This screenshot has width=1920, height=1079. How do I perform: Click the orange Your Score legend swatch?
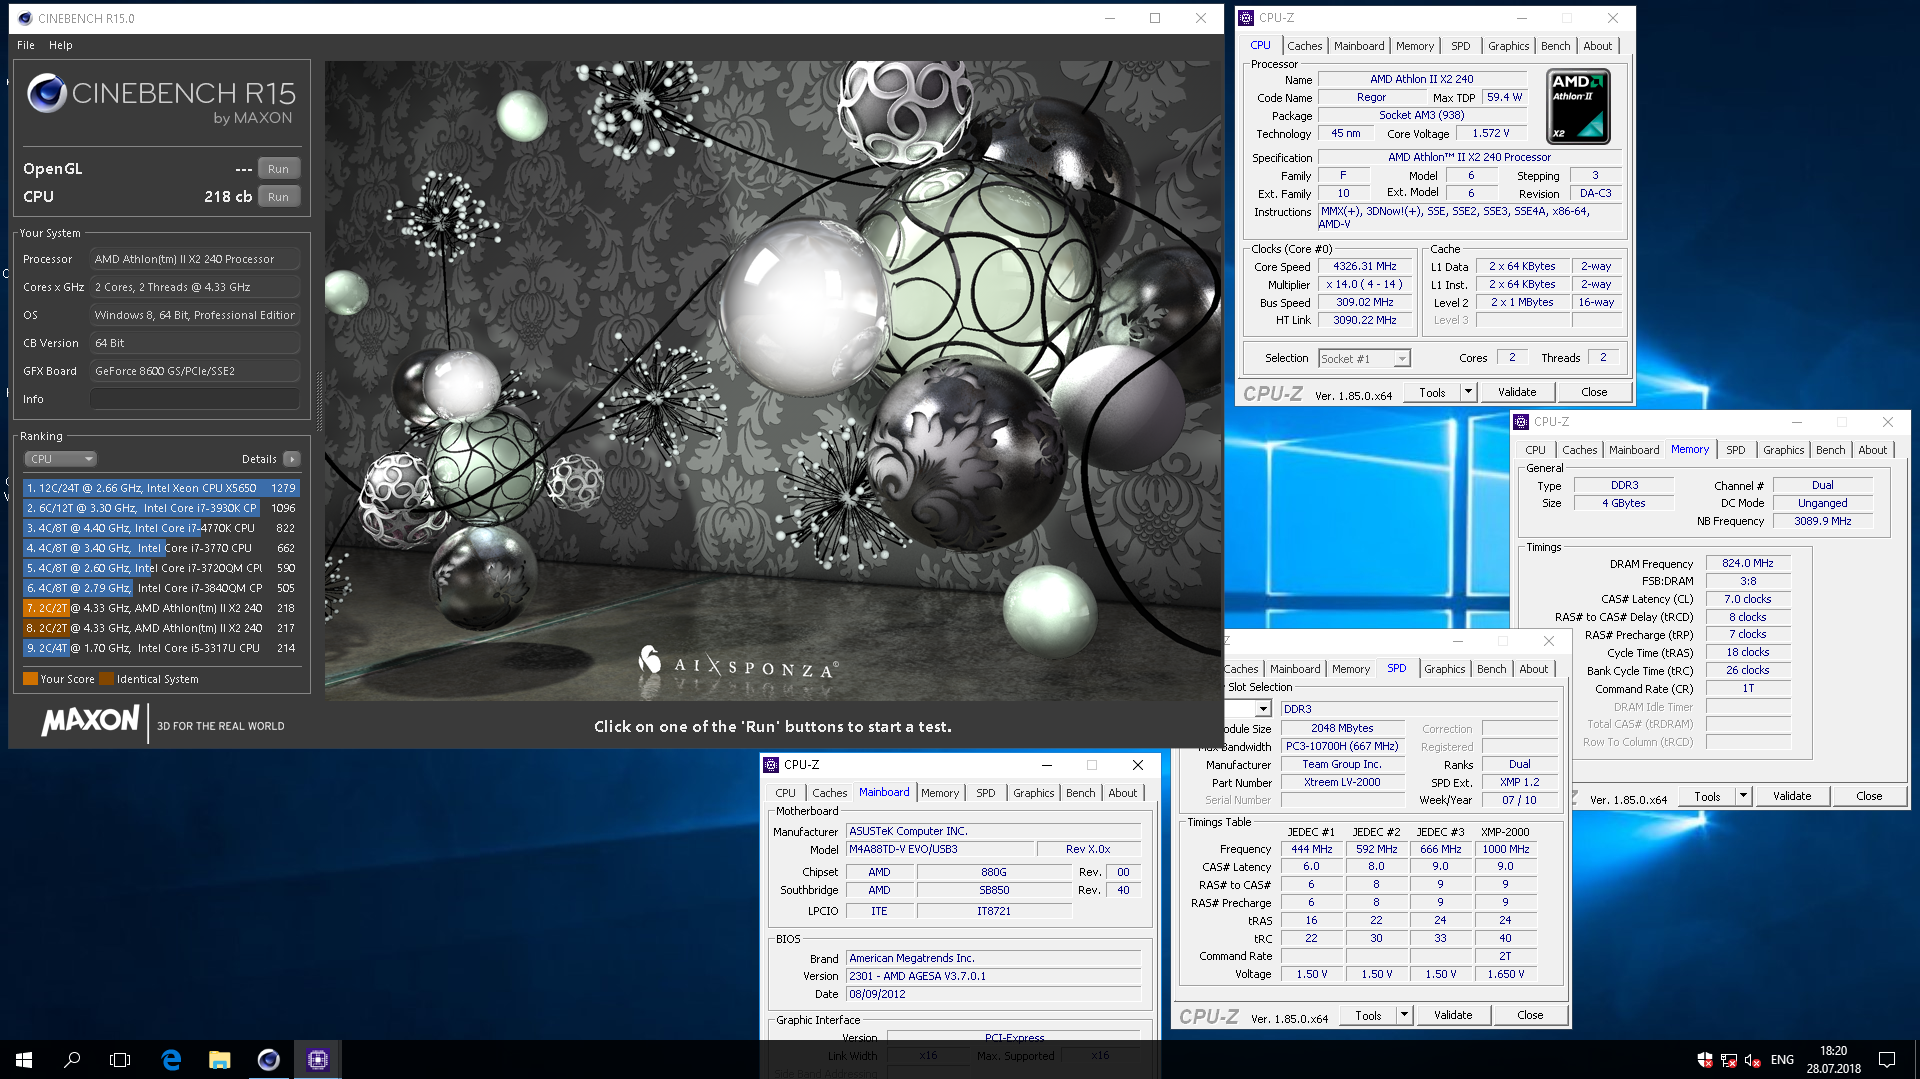[x=30, y=679]
